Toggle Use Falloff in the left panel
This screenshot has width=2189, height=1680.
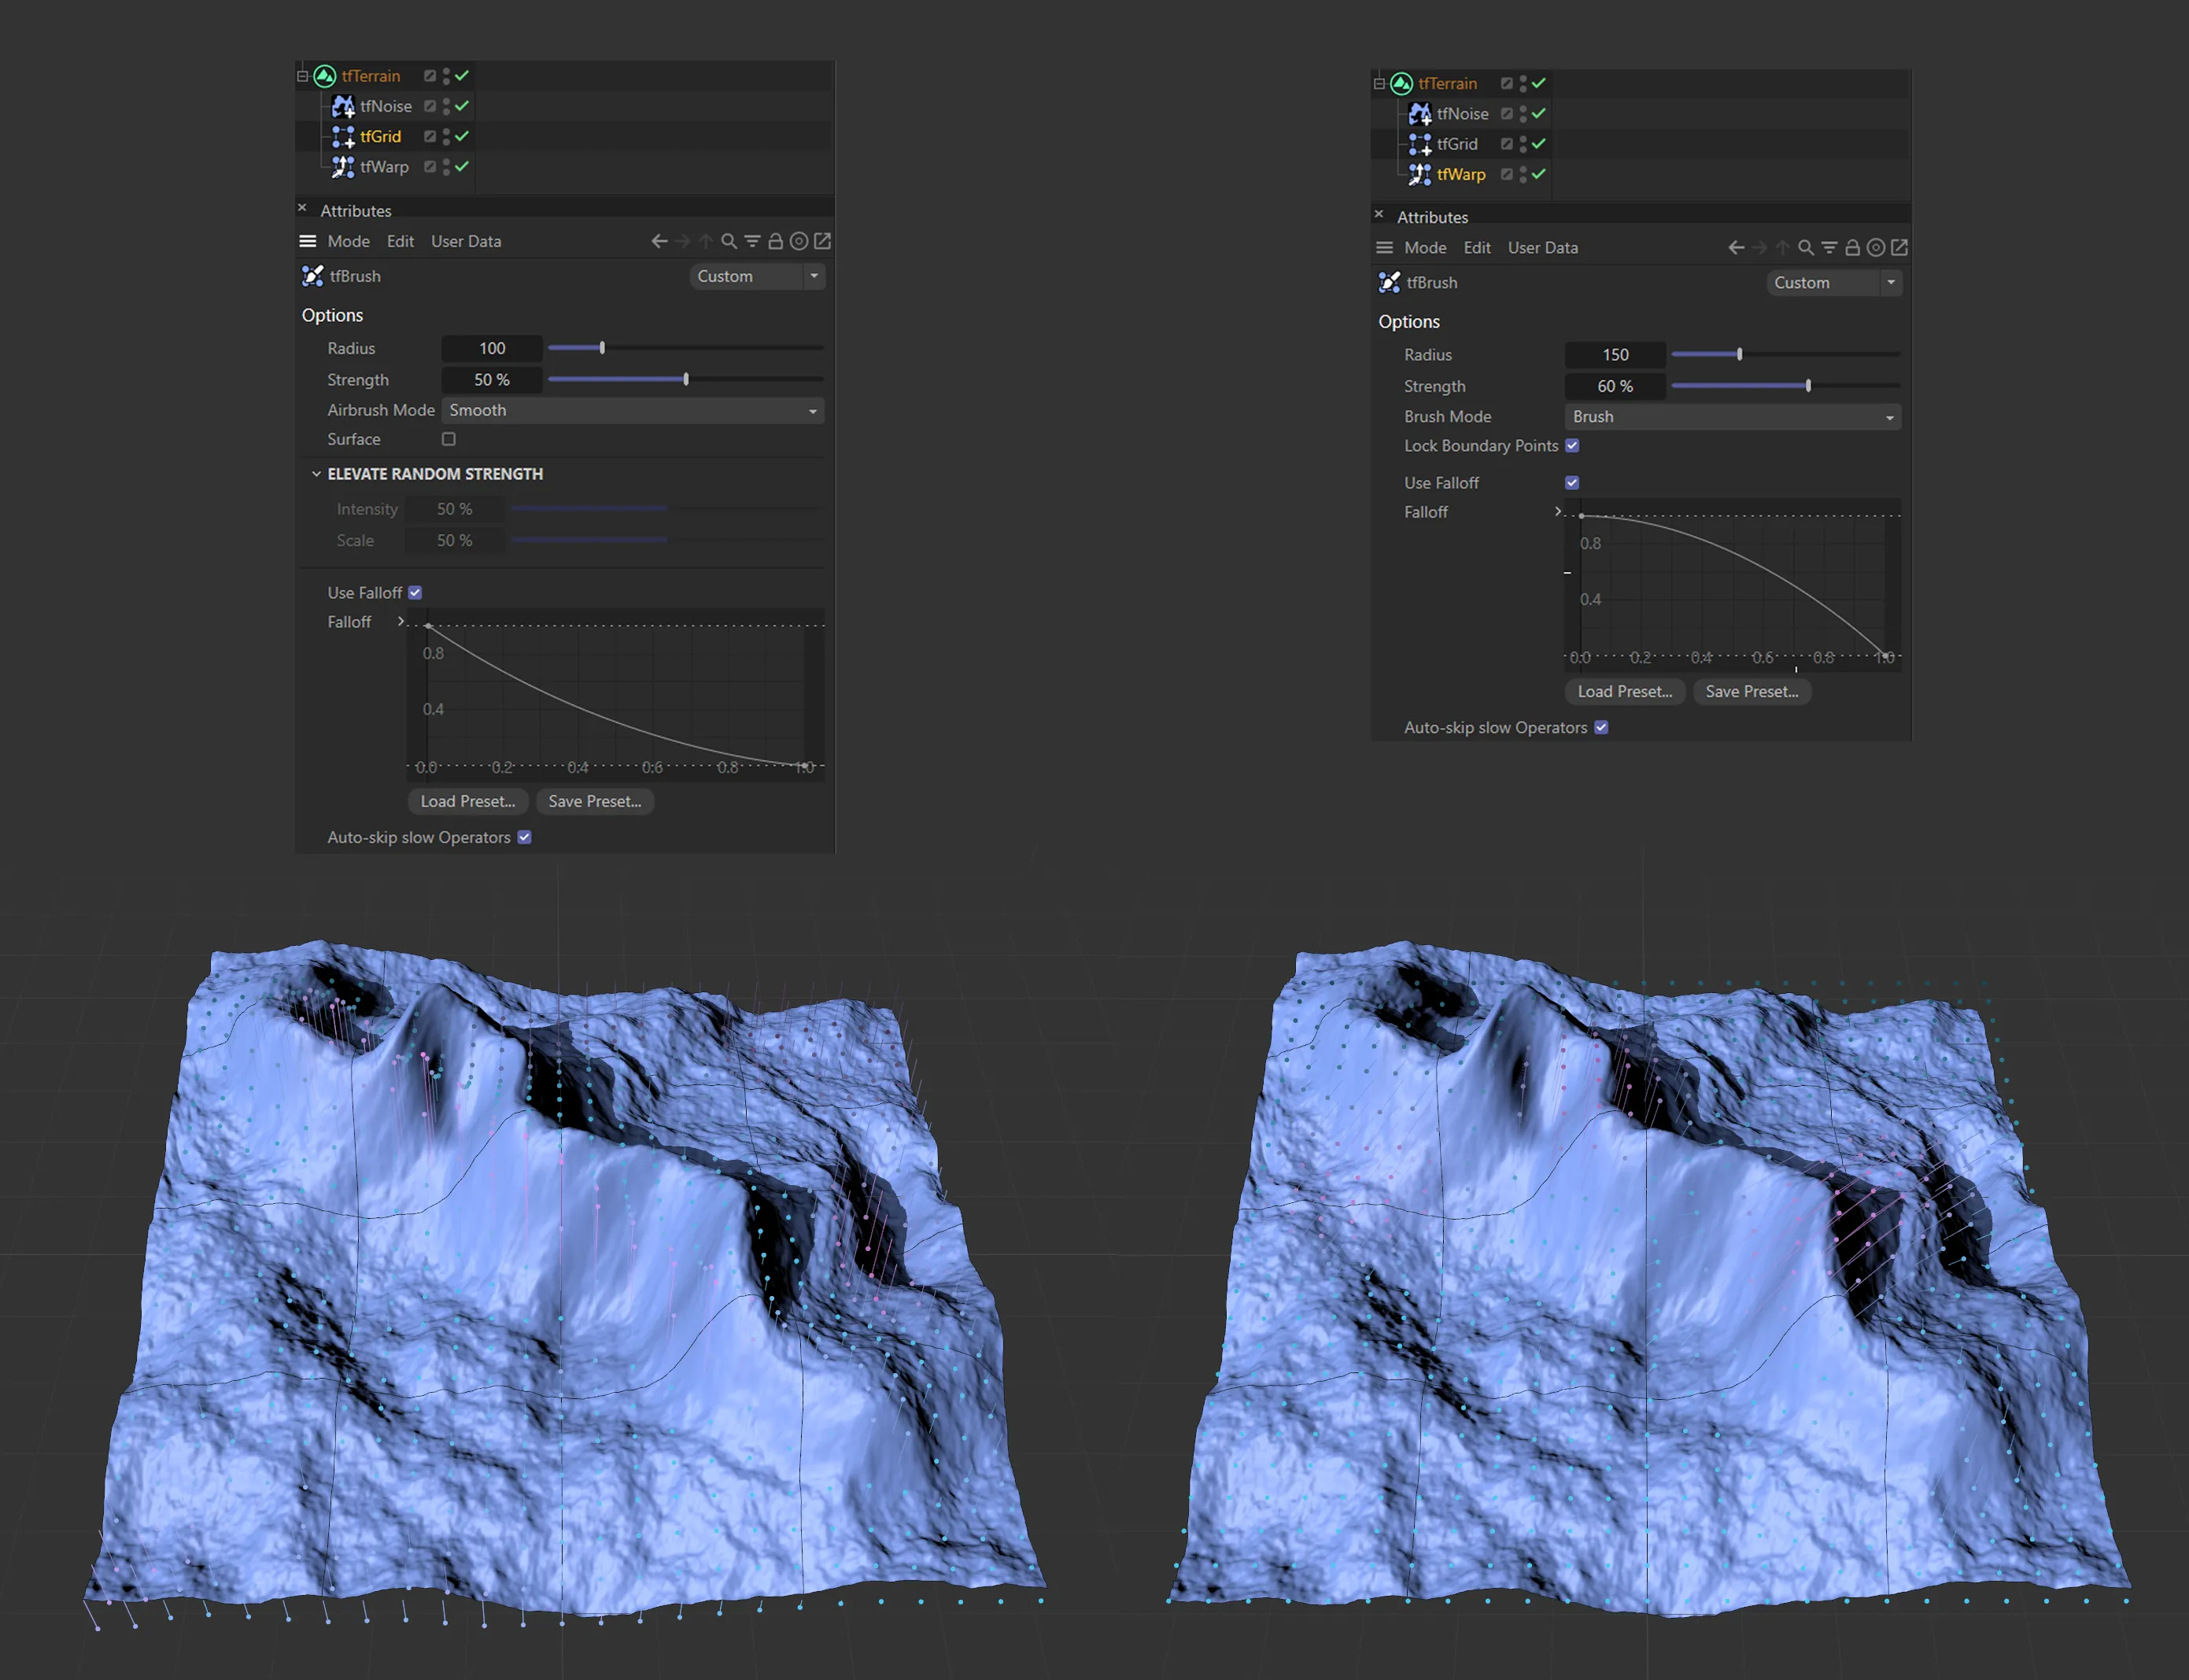coord(415,593)
